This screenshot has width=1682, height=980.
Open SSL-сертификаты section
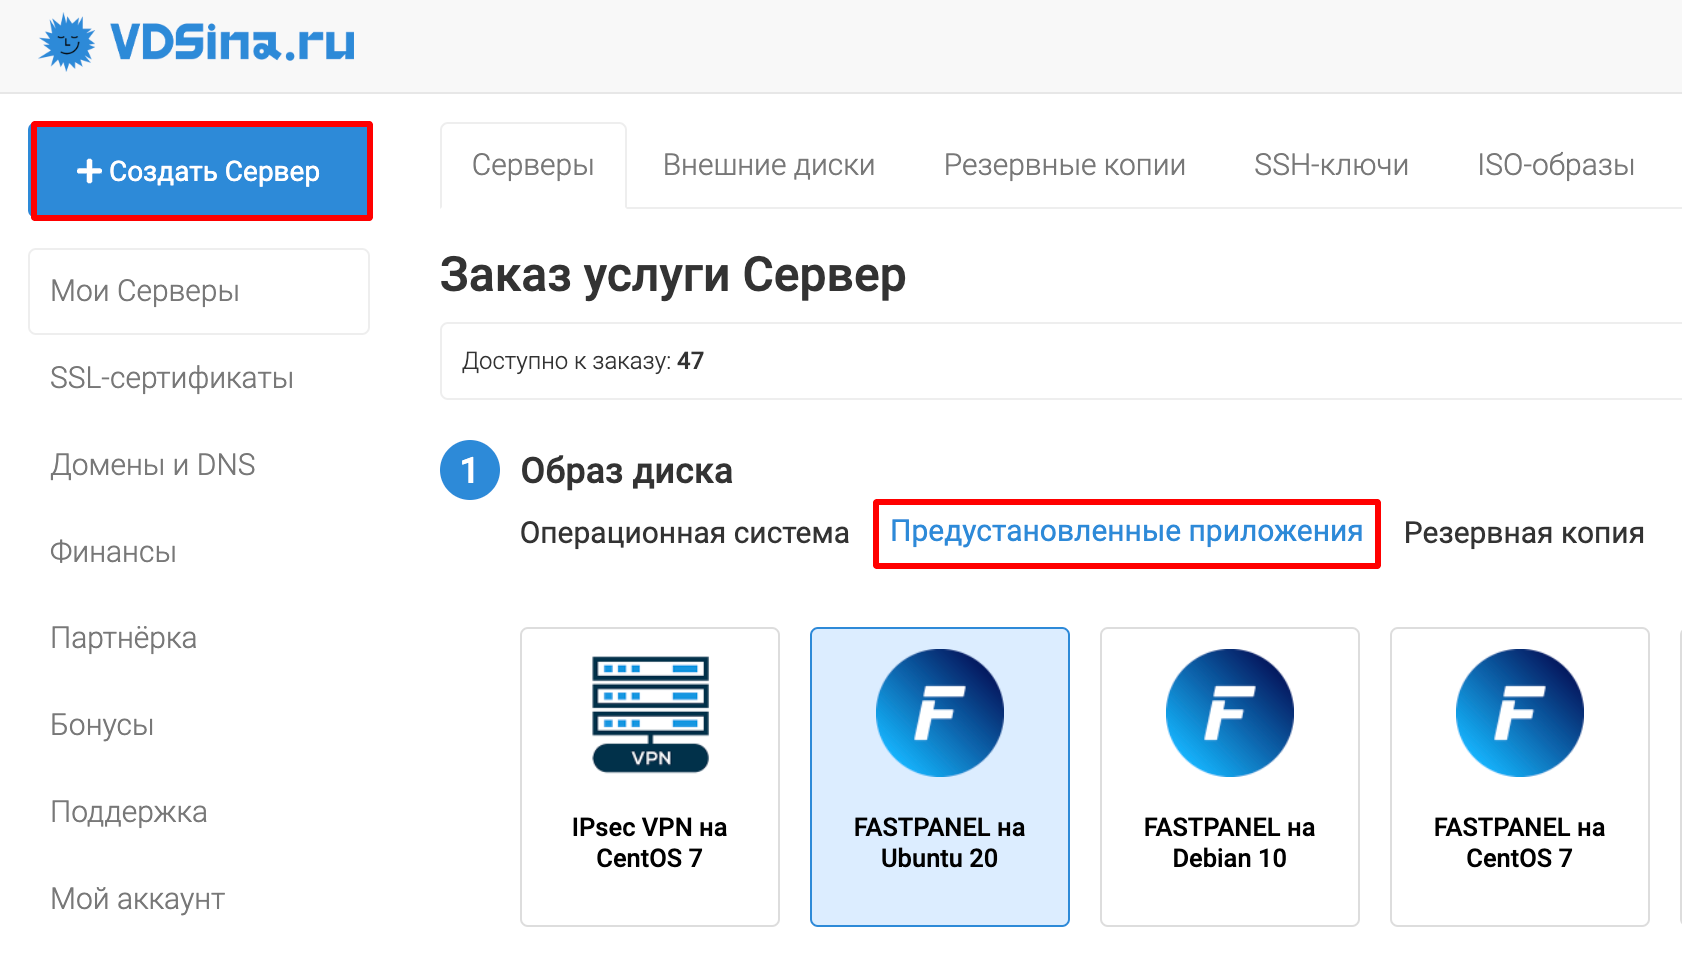pyautogui.click(x=172, y=378)
